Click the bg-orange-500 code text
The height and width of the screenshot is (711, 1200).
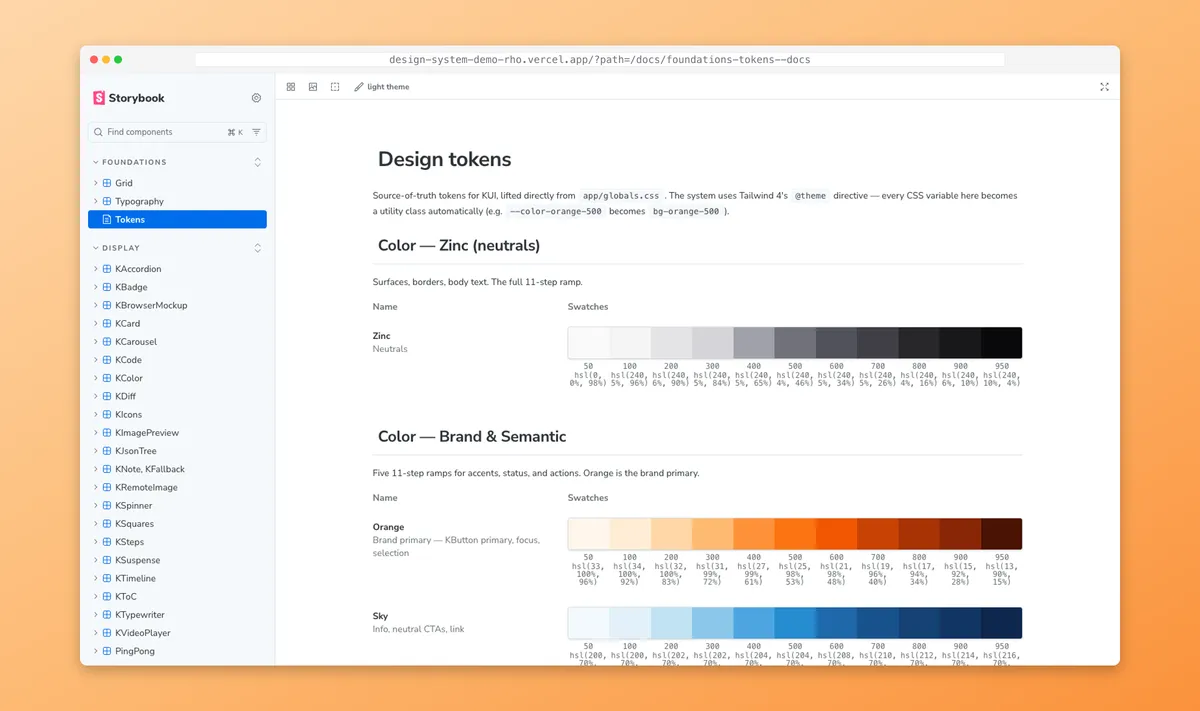click(x=686, y=212)
